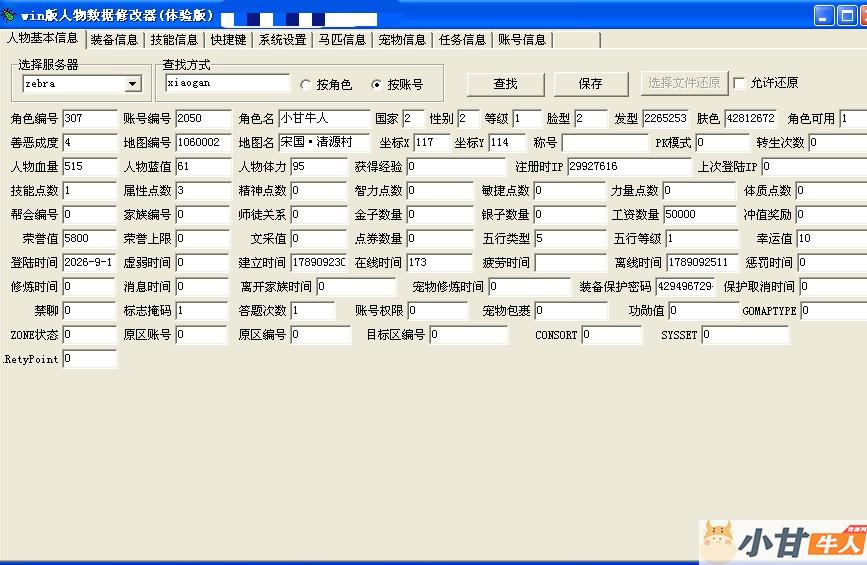Expand the 选择服务器 dropdown showing zebra

point(132,84)
